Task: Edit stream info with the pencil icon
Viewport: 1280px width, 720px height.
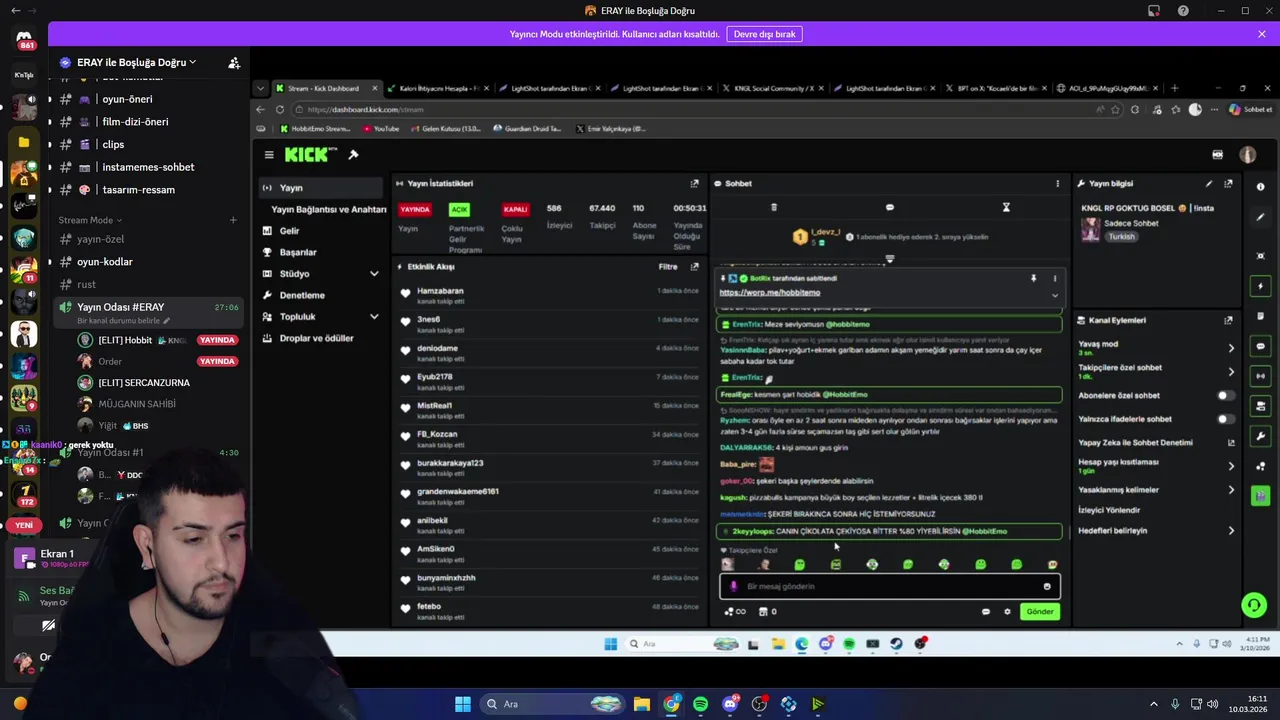Action: [x=1209, y=183]
